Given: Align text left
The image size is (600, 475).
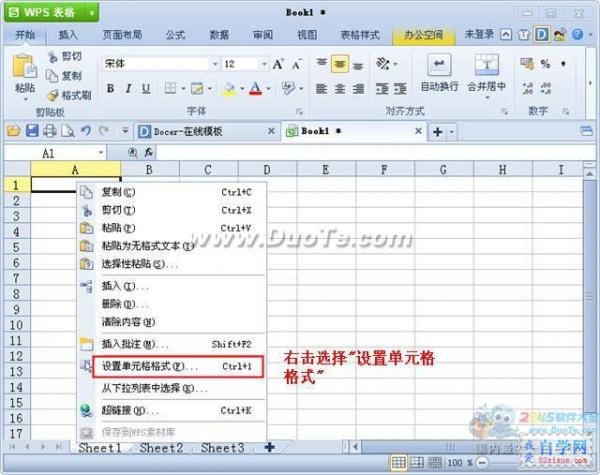Looking at the screenshot, I should pyautogui.click(x=321, y=89).
